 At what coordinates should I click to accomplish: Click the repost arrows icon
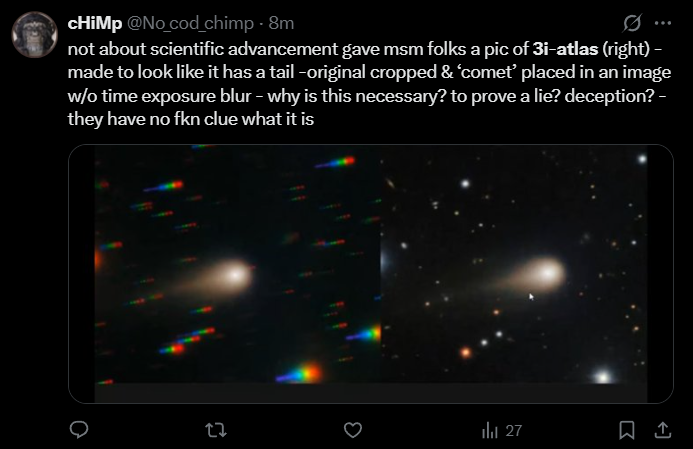coord(216,430)
